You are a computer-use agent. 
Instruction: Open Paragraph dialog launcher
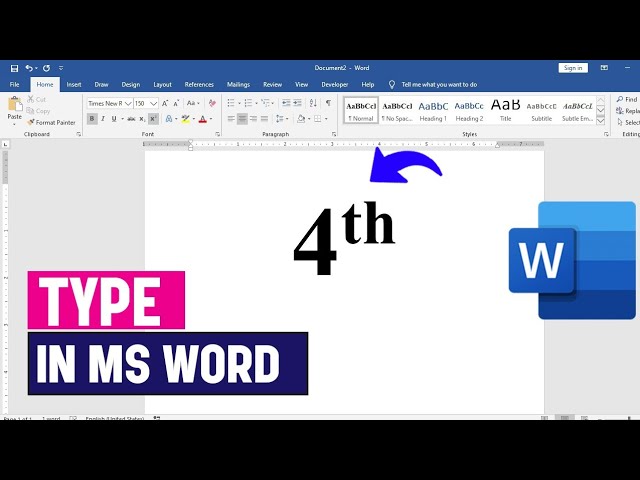(334, 134)
